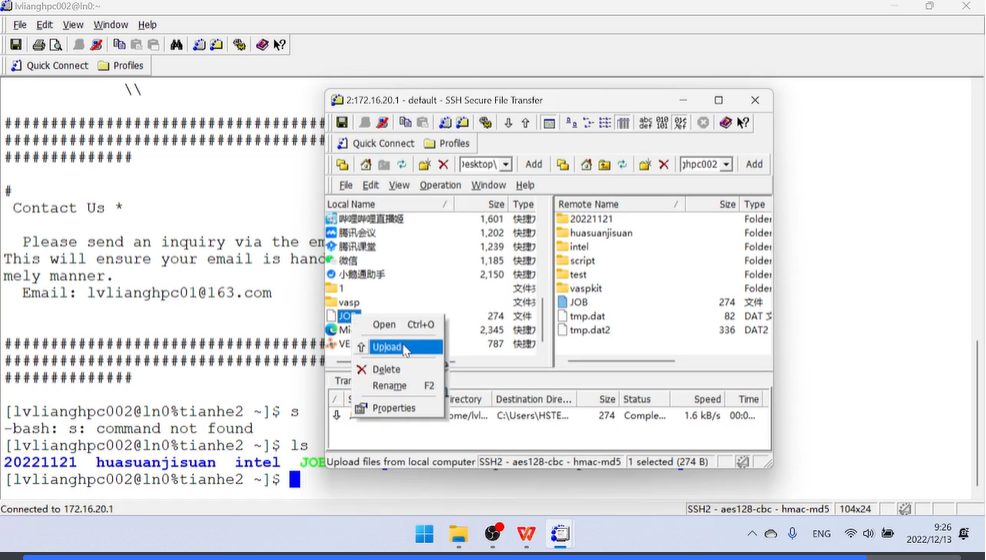This screenshot has height=560, width=986.
Task: Click the red delete X in the remote pane toolbar
Action: 663,165
